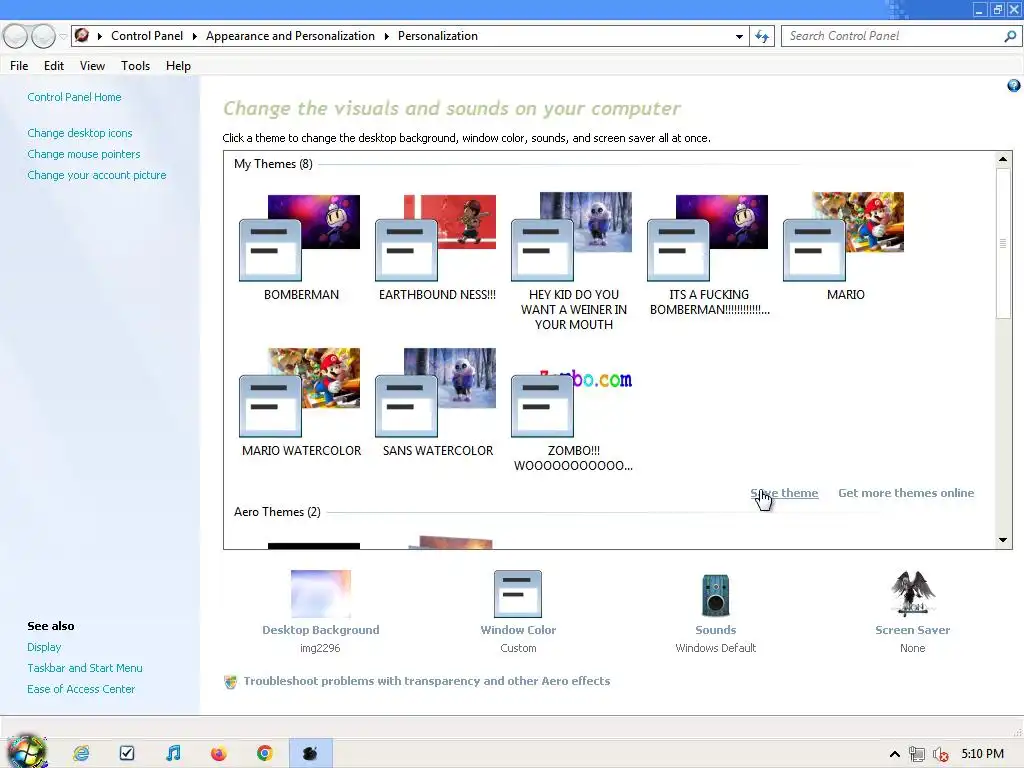Apply the MARIO theme
Viewport: 1024px width, 768px height.
tap(845, 247)
